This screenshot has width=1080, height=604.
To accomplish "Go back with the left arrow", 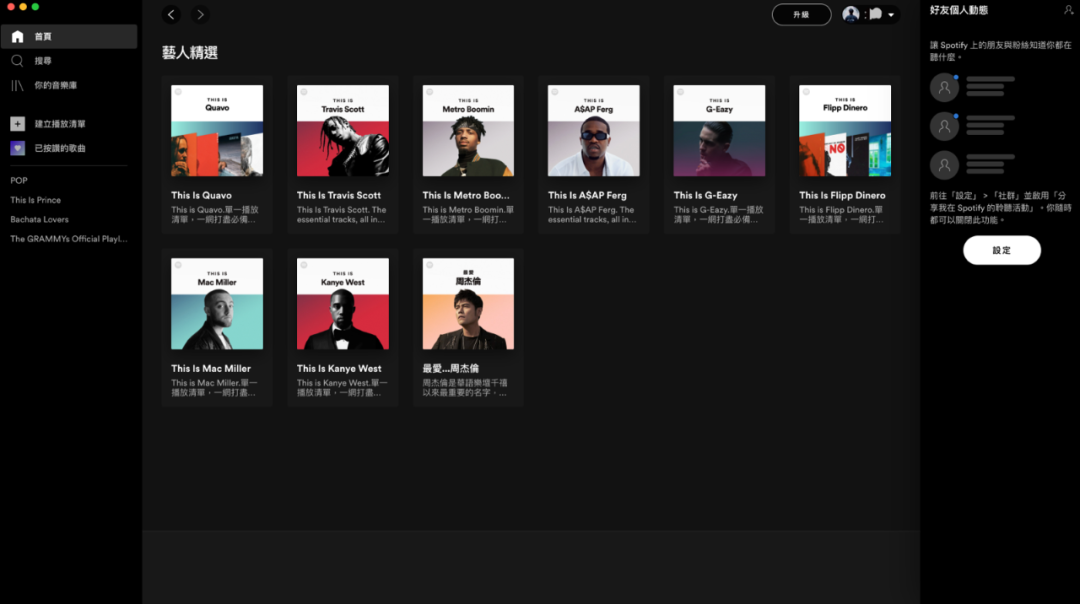I will [171, 14].
